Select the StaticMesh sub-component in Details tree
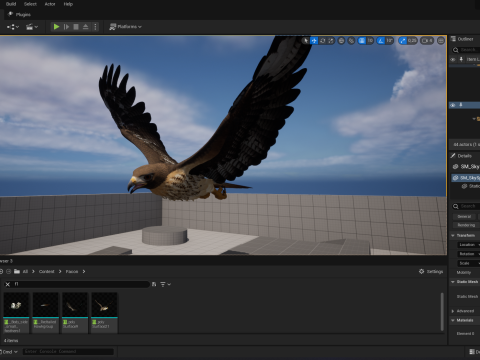This screenshot has width=480, height=360. 471,186
